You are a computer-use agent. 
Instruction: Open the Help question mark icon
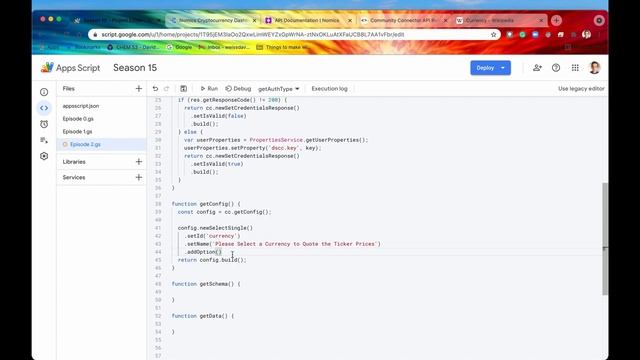click(x=556, y=68)
